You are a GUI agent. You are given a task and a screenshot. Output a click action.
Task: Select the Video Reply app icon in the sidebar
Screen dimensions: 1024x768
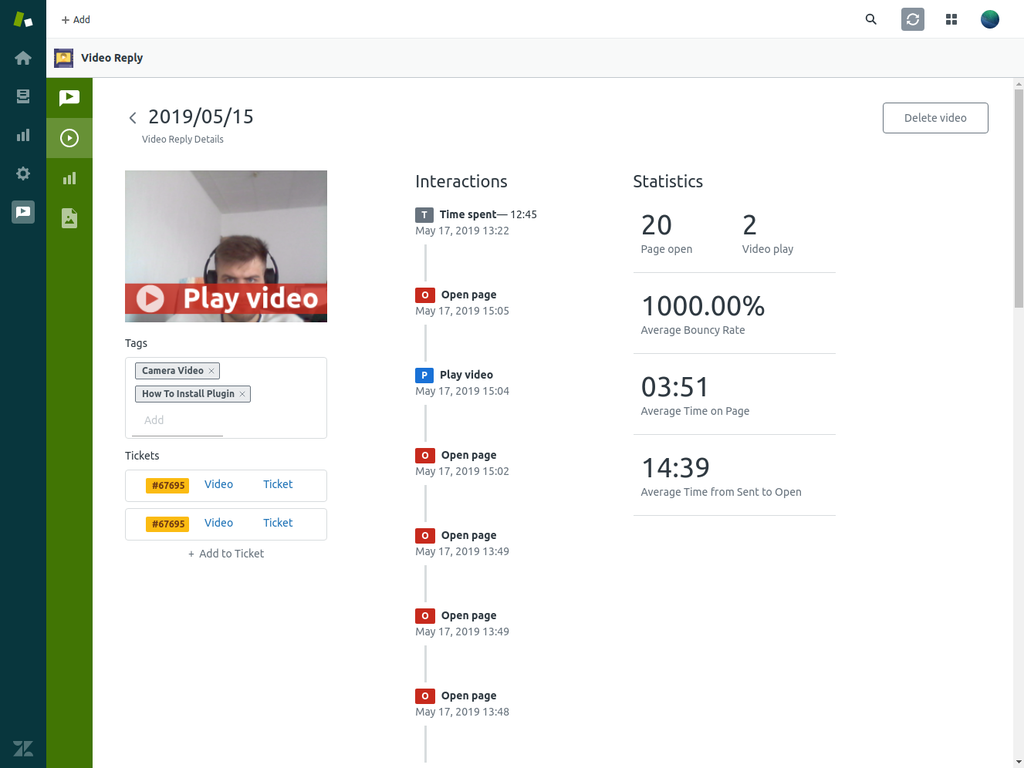tap(22, 212)
